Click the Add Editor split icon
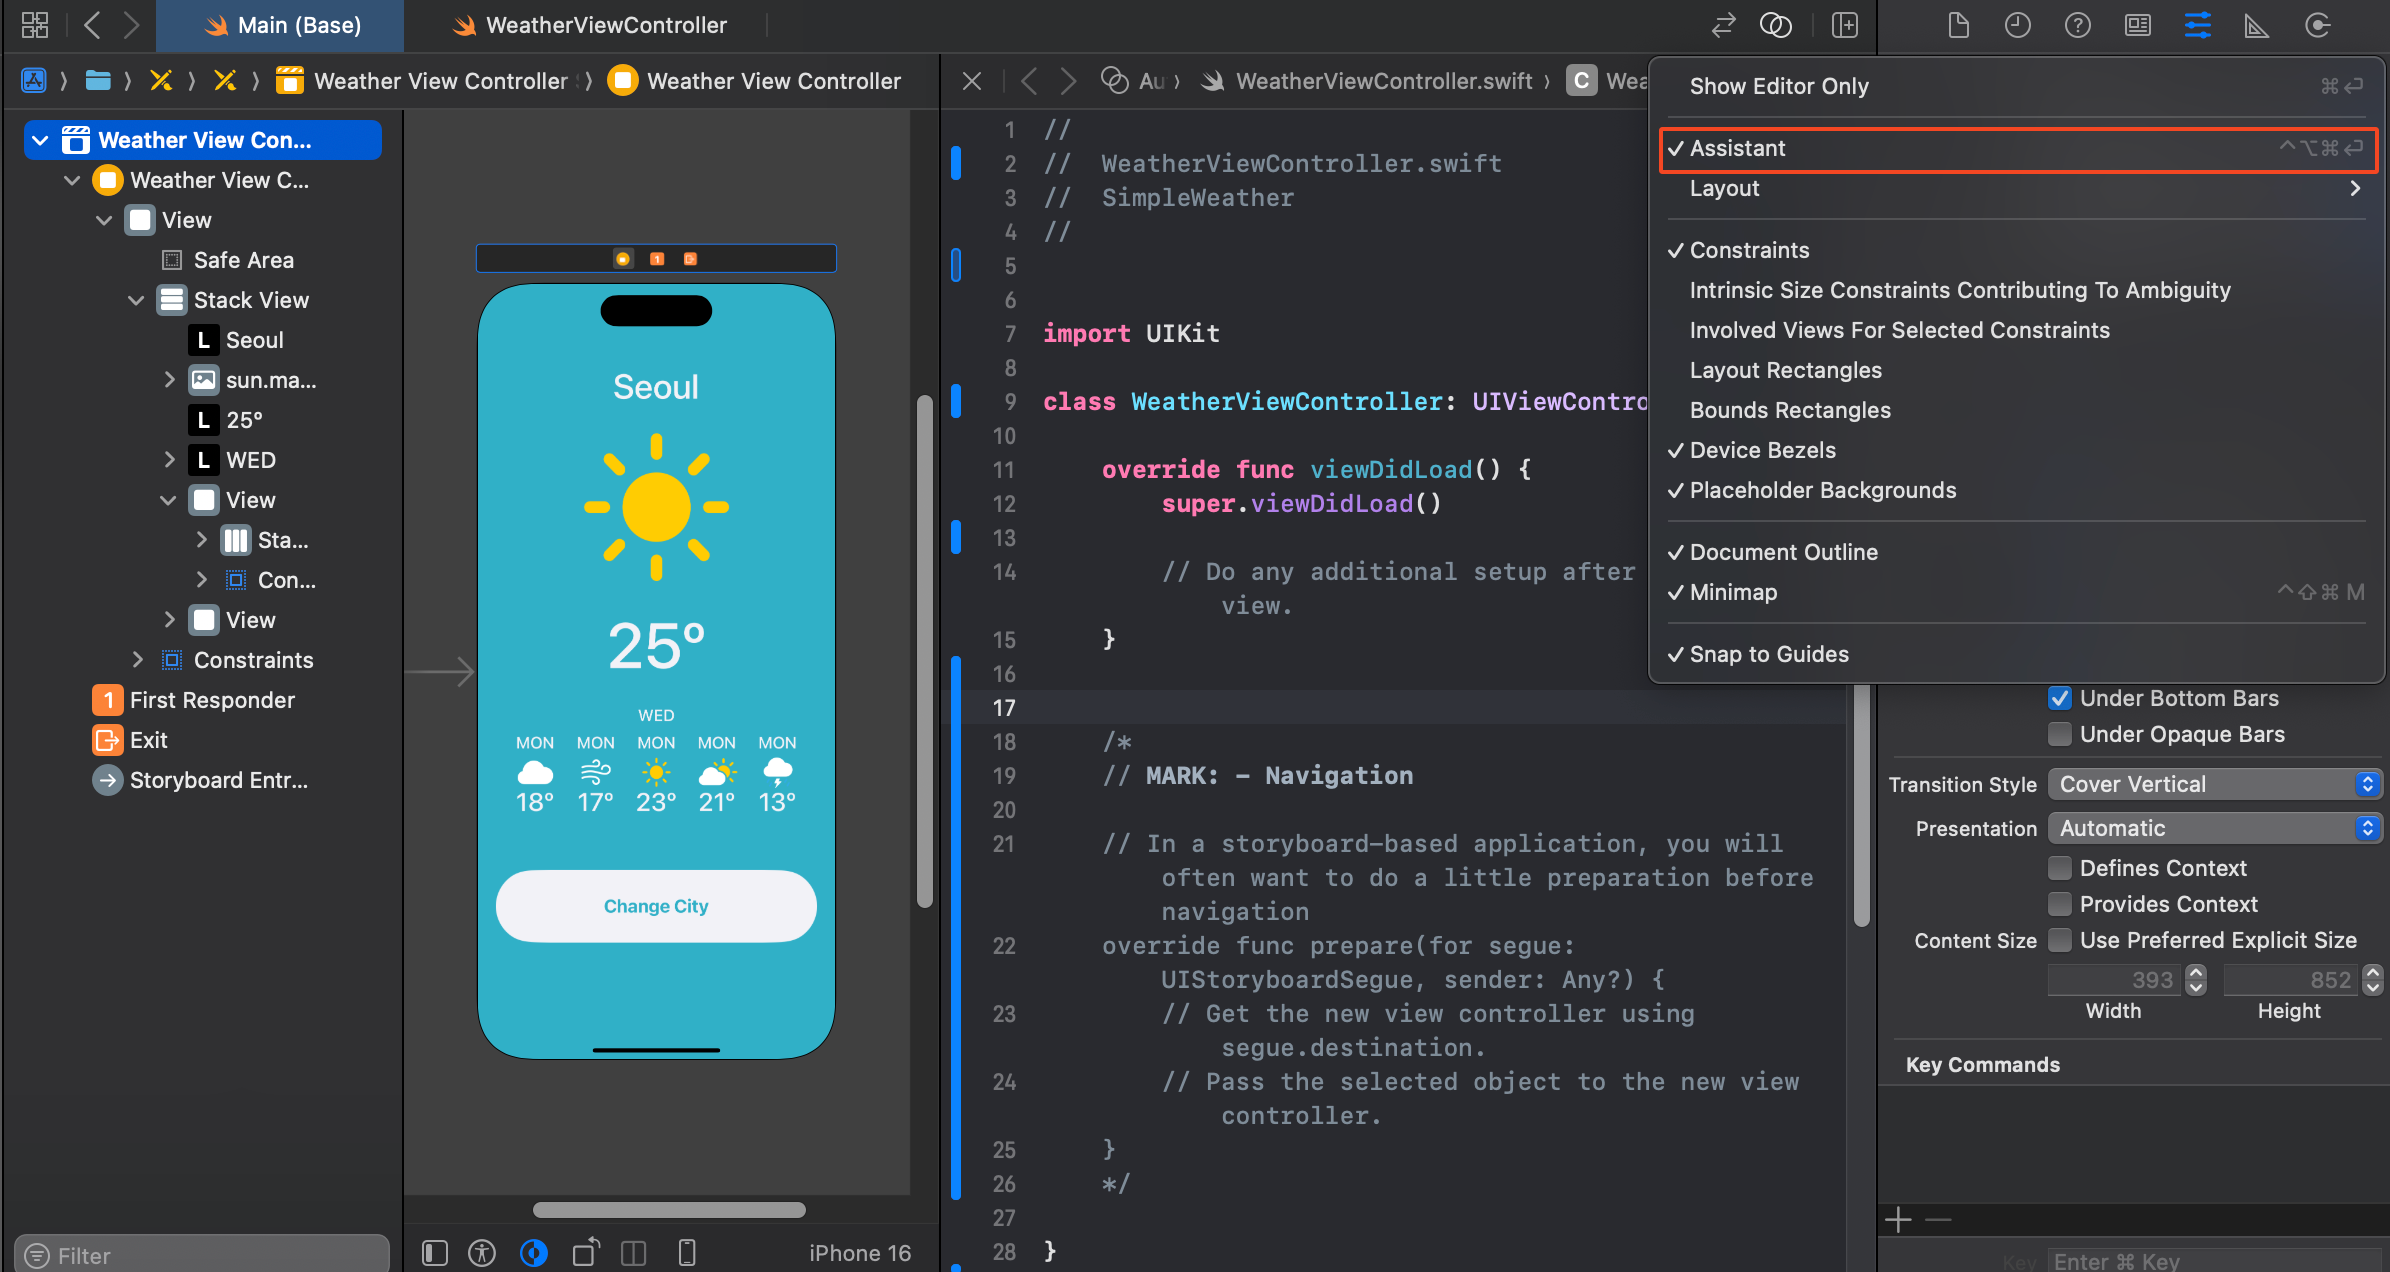 [1844, 25]
